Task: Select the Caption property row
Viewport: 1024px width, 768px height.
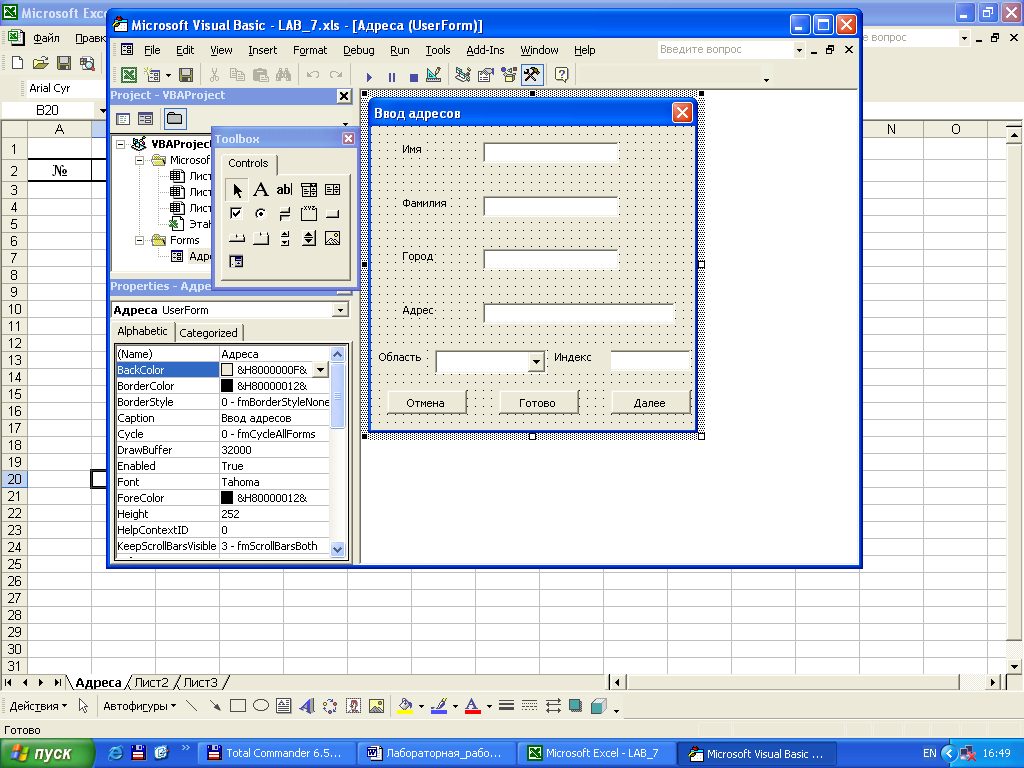Action: [x=223, y=418]
